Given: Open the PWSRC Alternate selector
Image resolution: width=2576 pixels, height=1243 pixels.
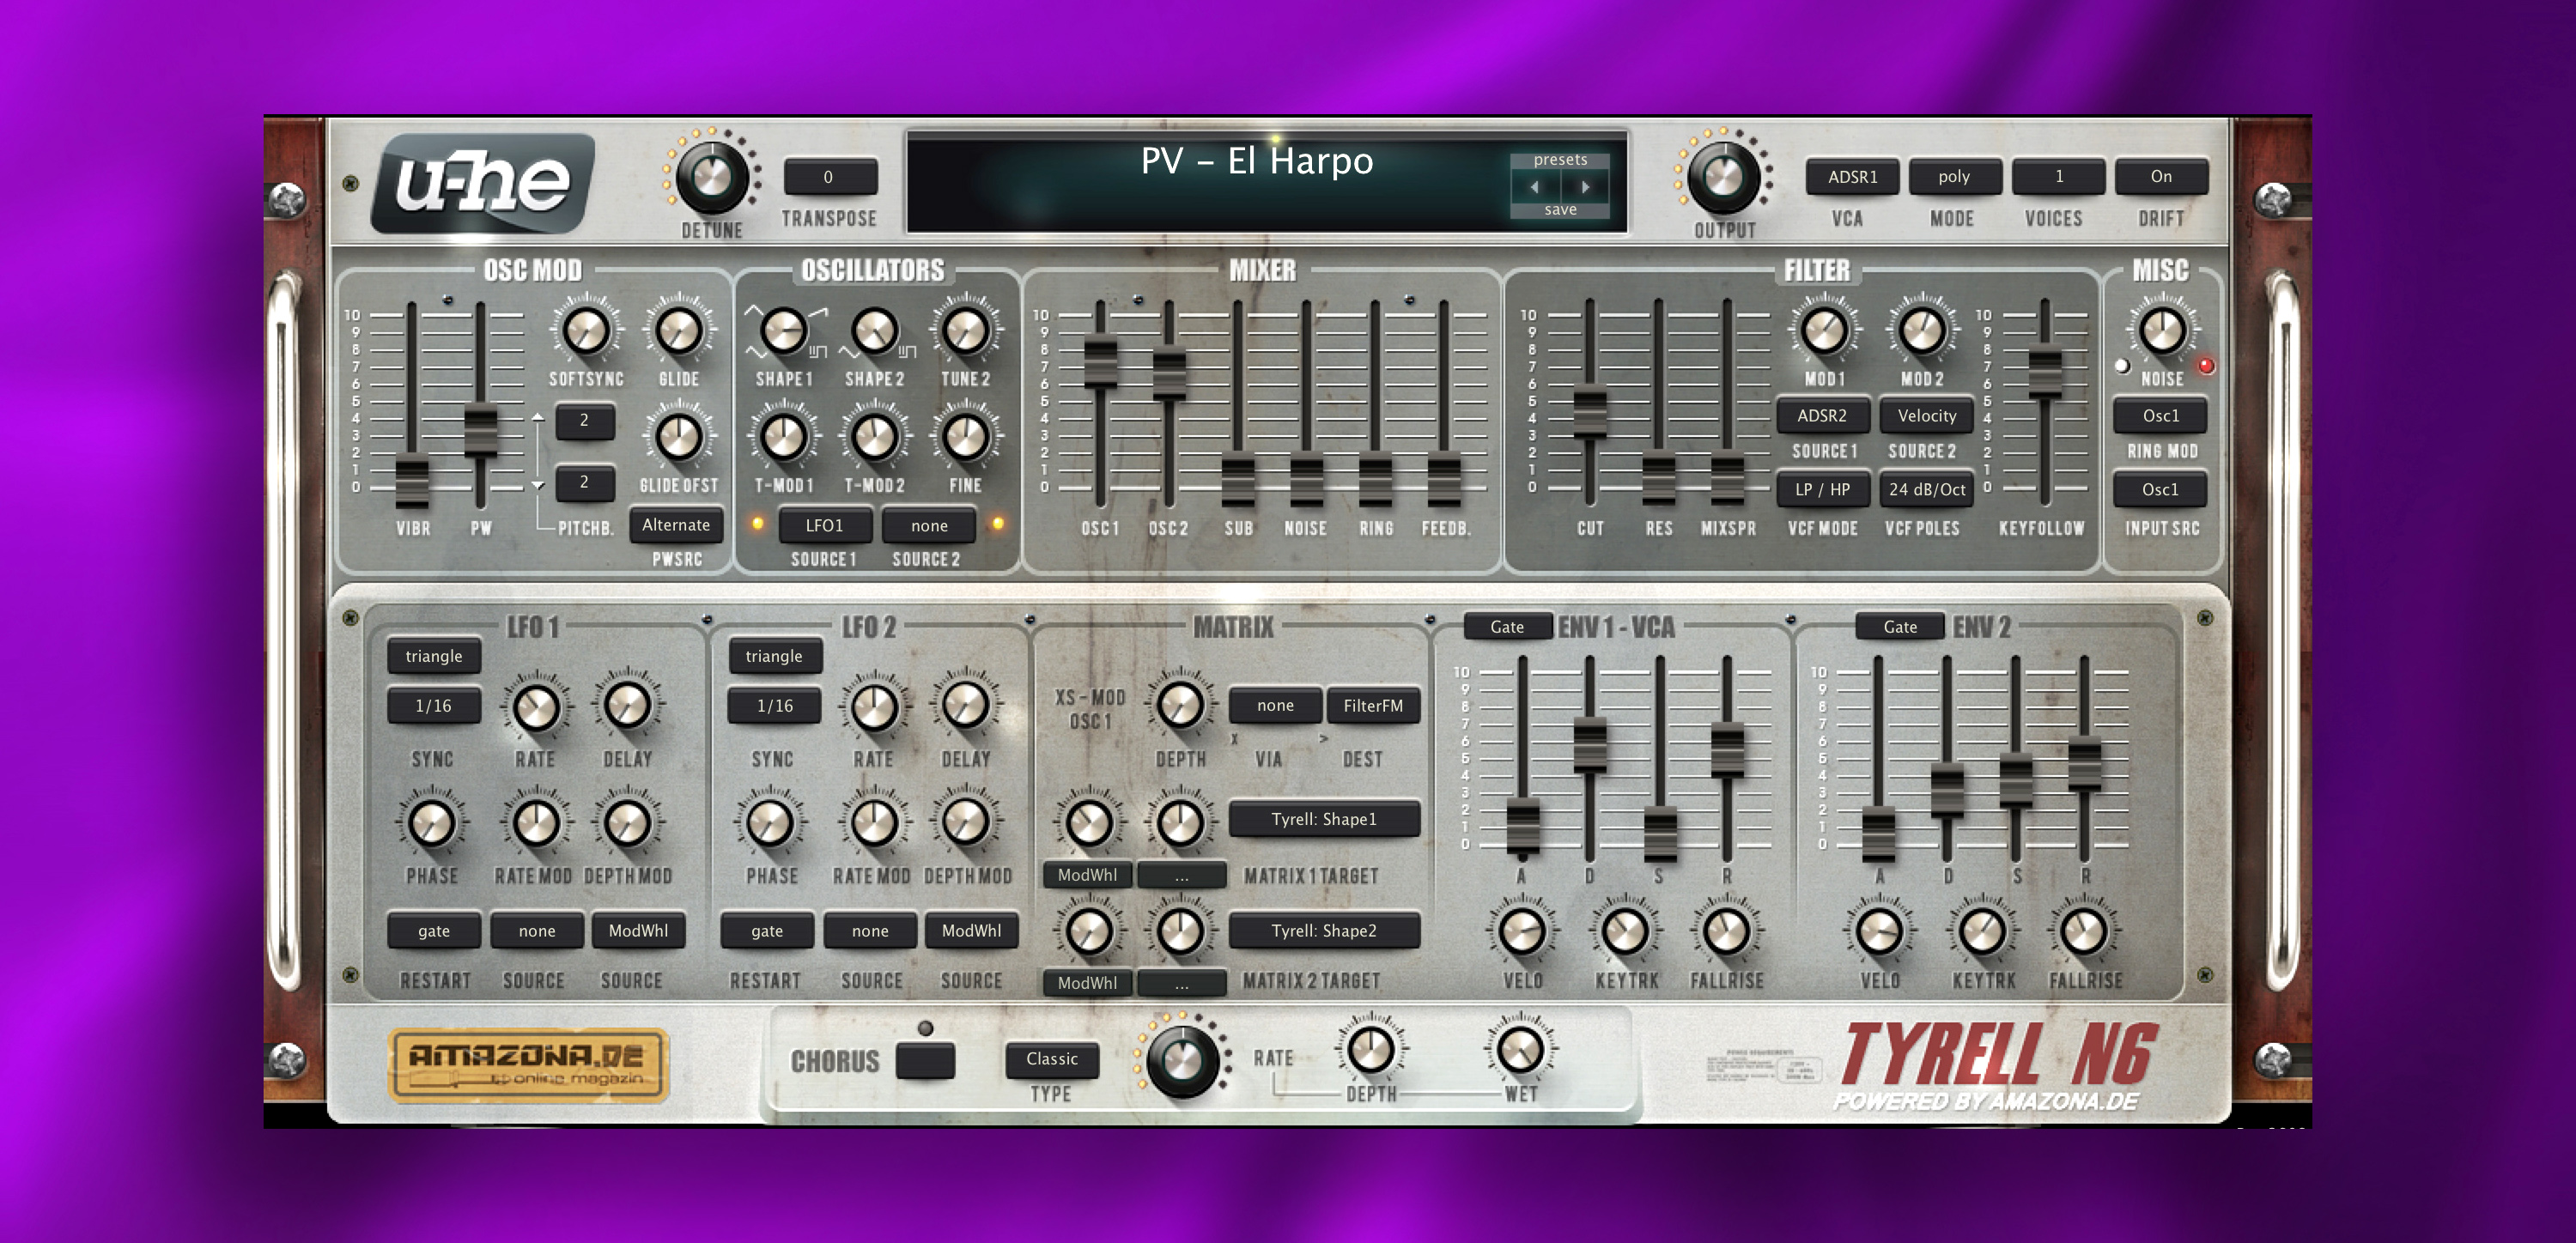Looking at the screenshot, I should (x=676, y=525).
